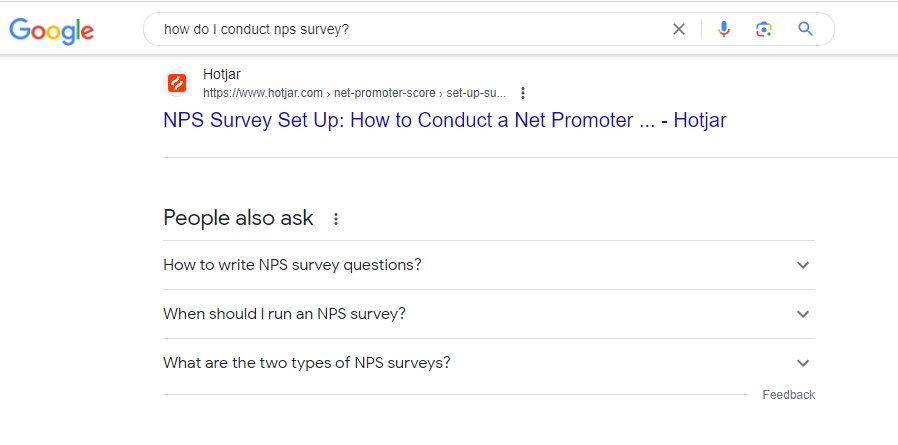The width and height of the screenshot is (898, 445).
Task: Expand chevron for How to write NPS survey questions
Action: (x=803, y=265)
